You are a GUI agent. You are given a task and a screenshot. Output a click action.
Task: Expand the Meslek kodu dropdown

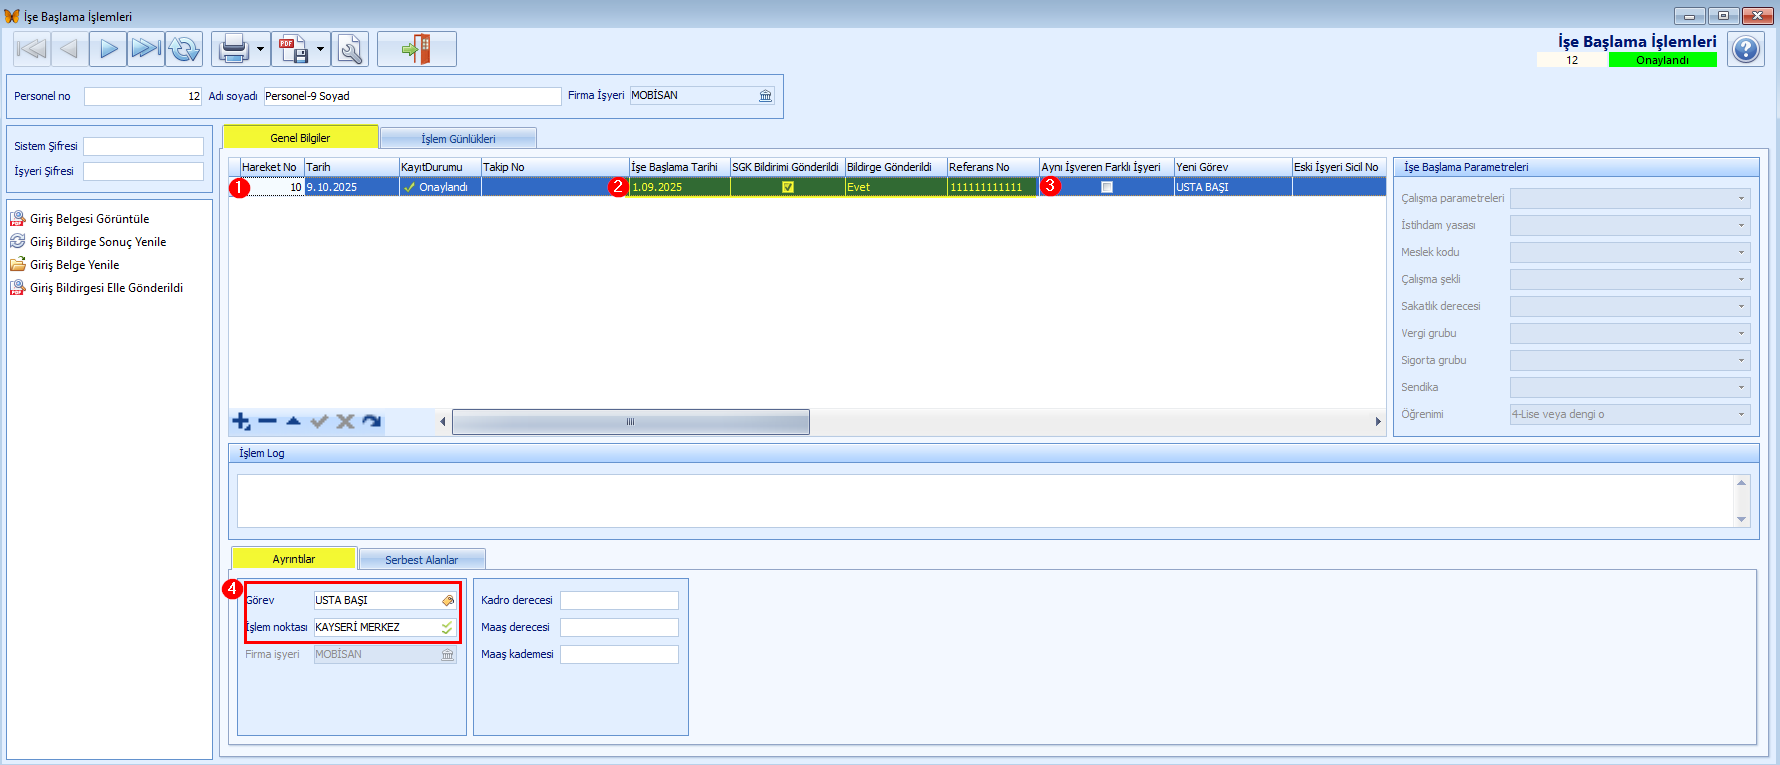pos(1741,252)
